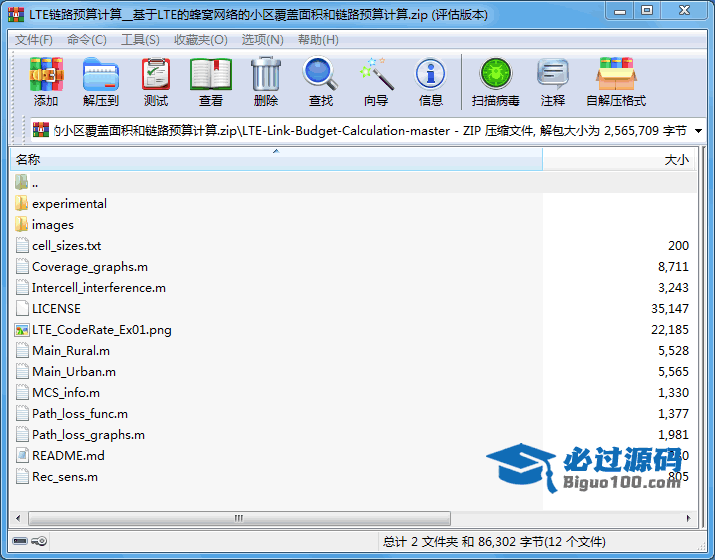Click the images folder icon
Viewport: 715px width, 560px height.
(x=21, y=224)
